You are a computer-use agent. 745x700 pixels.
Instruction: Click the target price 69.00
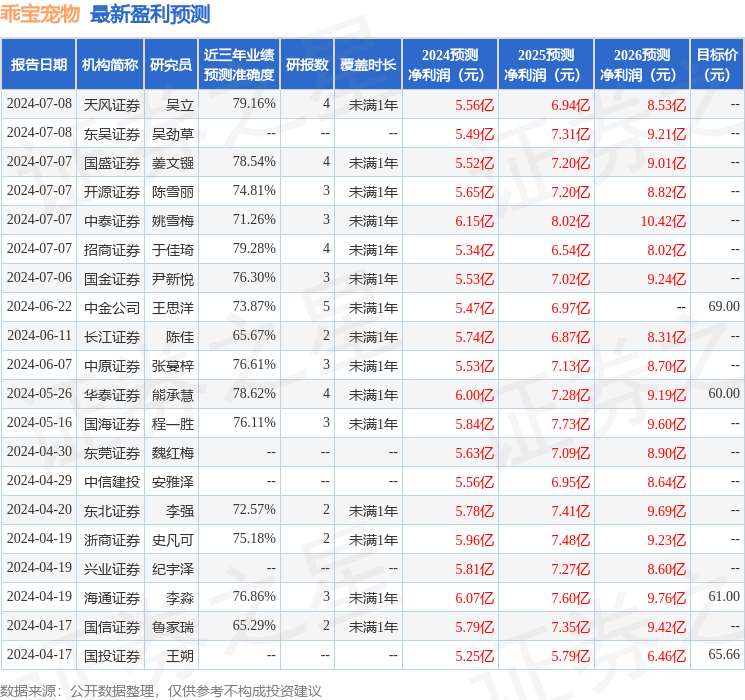724,306
